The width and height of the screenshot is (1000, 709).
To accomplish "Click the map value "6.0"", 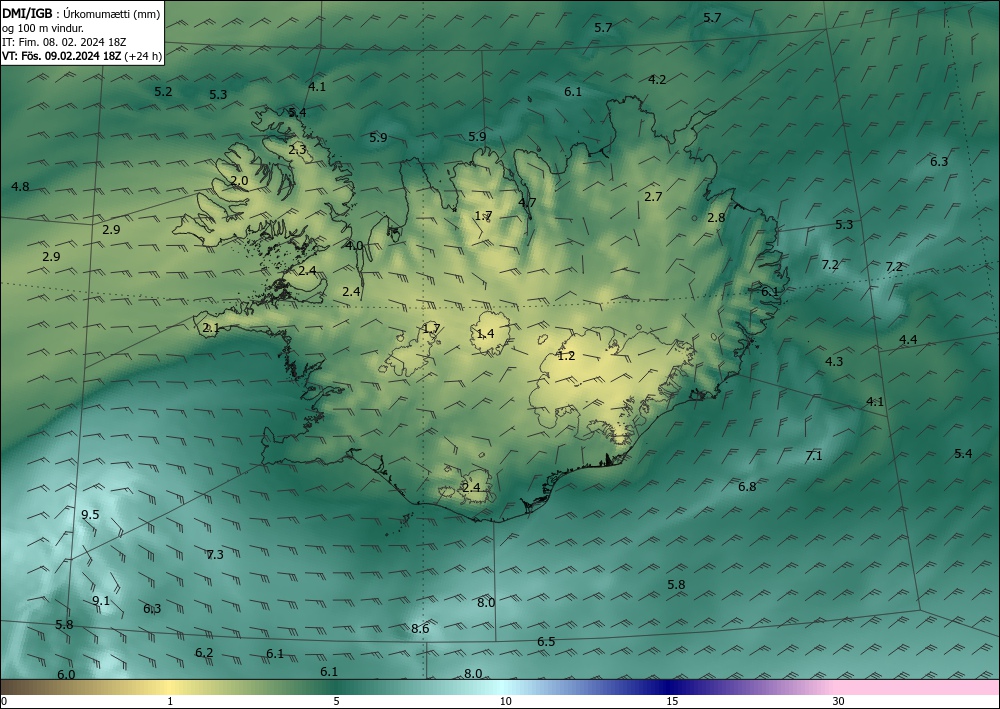I will tap(66, 675).
